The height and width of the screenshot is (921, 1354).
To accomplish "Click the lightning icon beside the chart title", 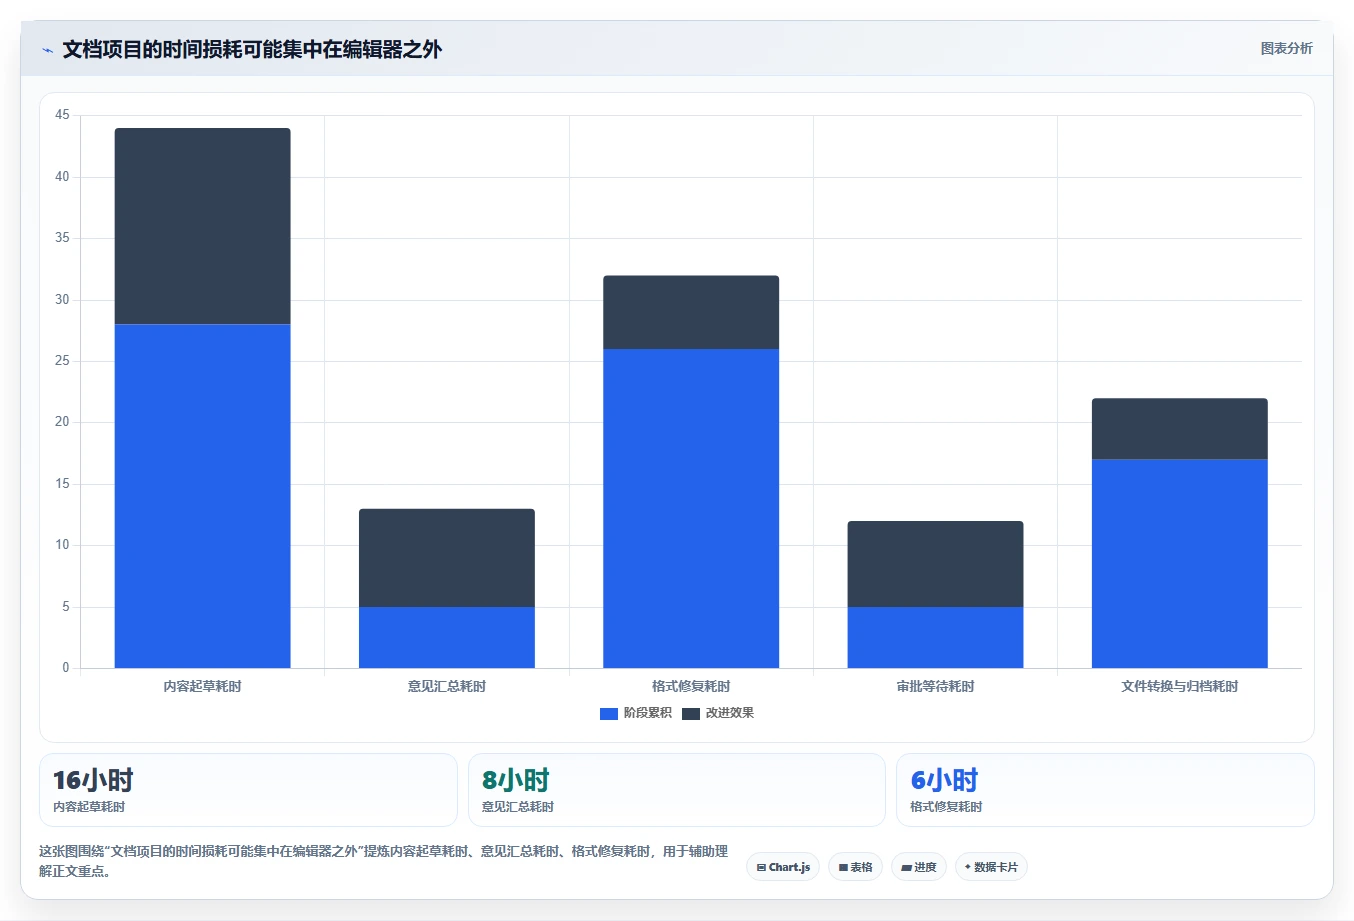I will point(47,50).
